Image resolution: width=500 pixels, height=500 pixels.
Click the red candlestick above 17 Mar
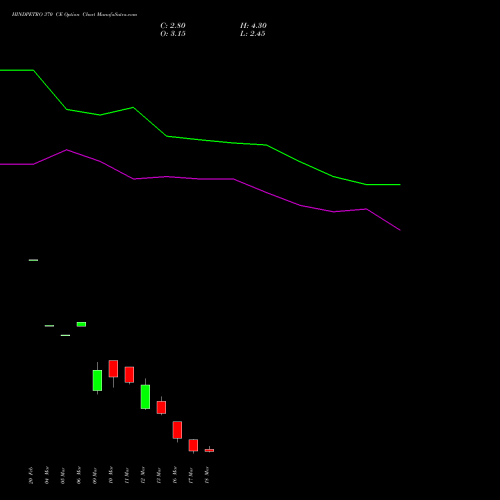tap(193, 445)
